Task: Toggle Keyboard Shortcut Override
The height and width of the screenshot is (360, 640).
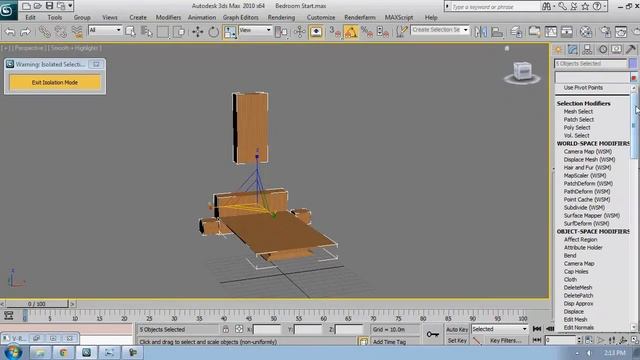Action: tap(316, 31)
